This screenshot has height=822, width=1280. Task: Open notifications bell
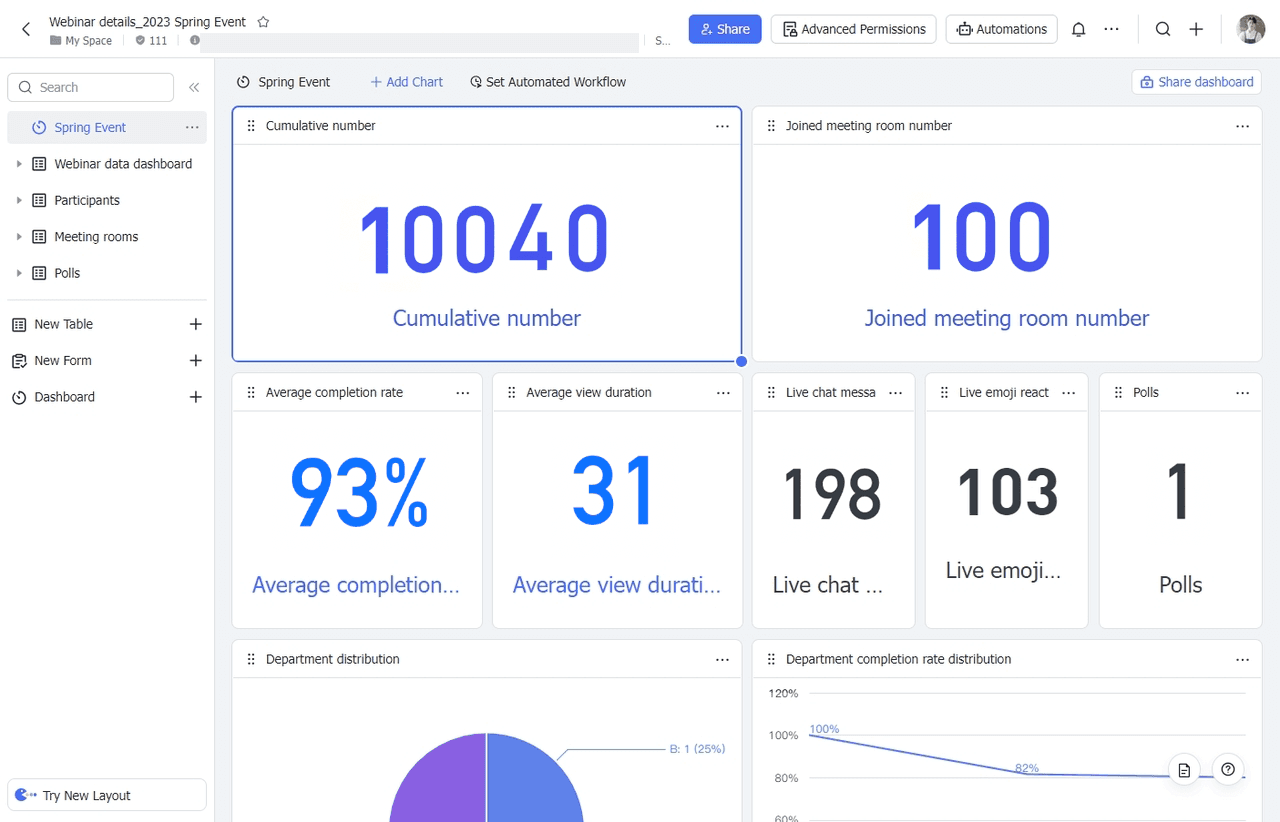(x=1078, y=29)
